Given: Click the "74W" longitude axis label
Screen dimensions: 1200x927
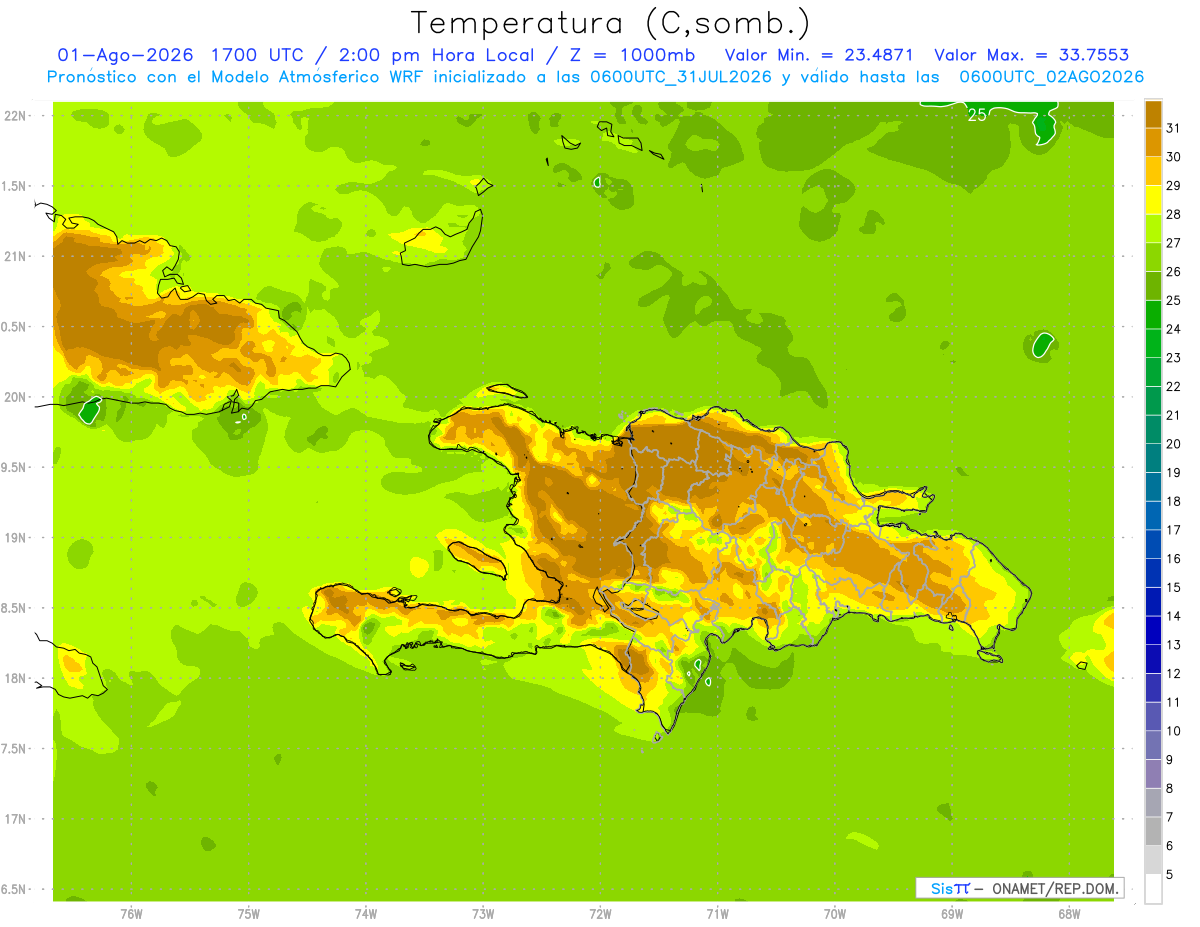Looking at the screenshot, I should [366, 915].
